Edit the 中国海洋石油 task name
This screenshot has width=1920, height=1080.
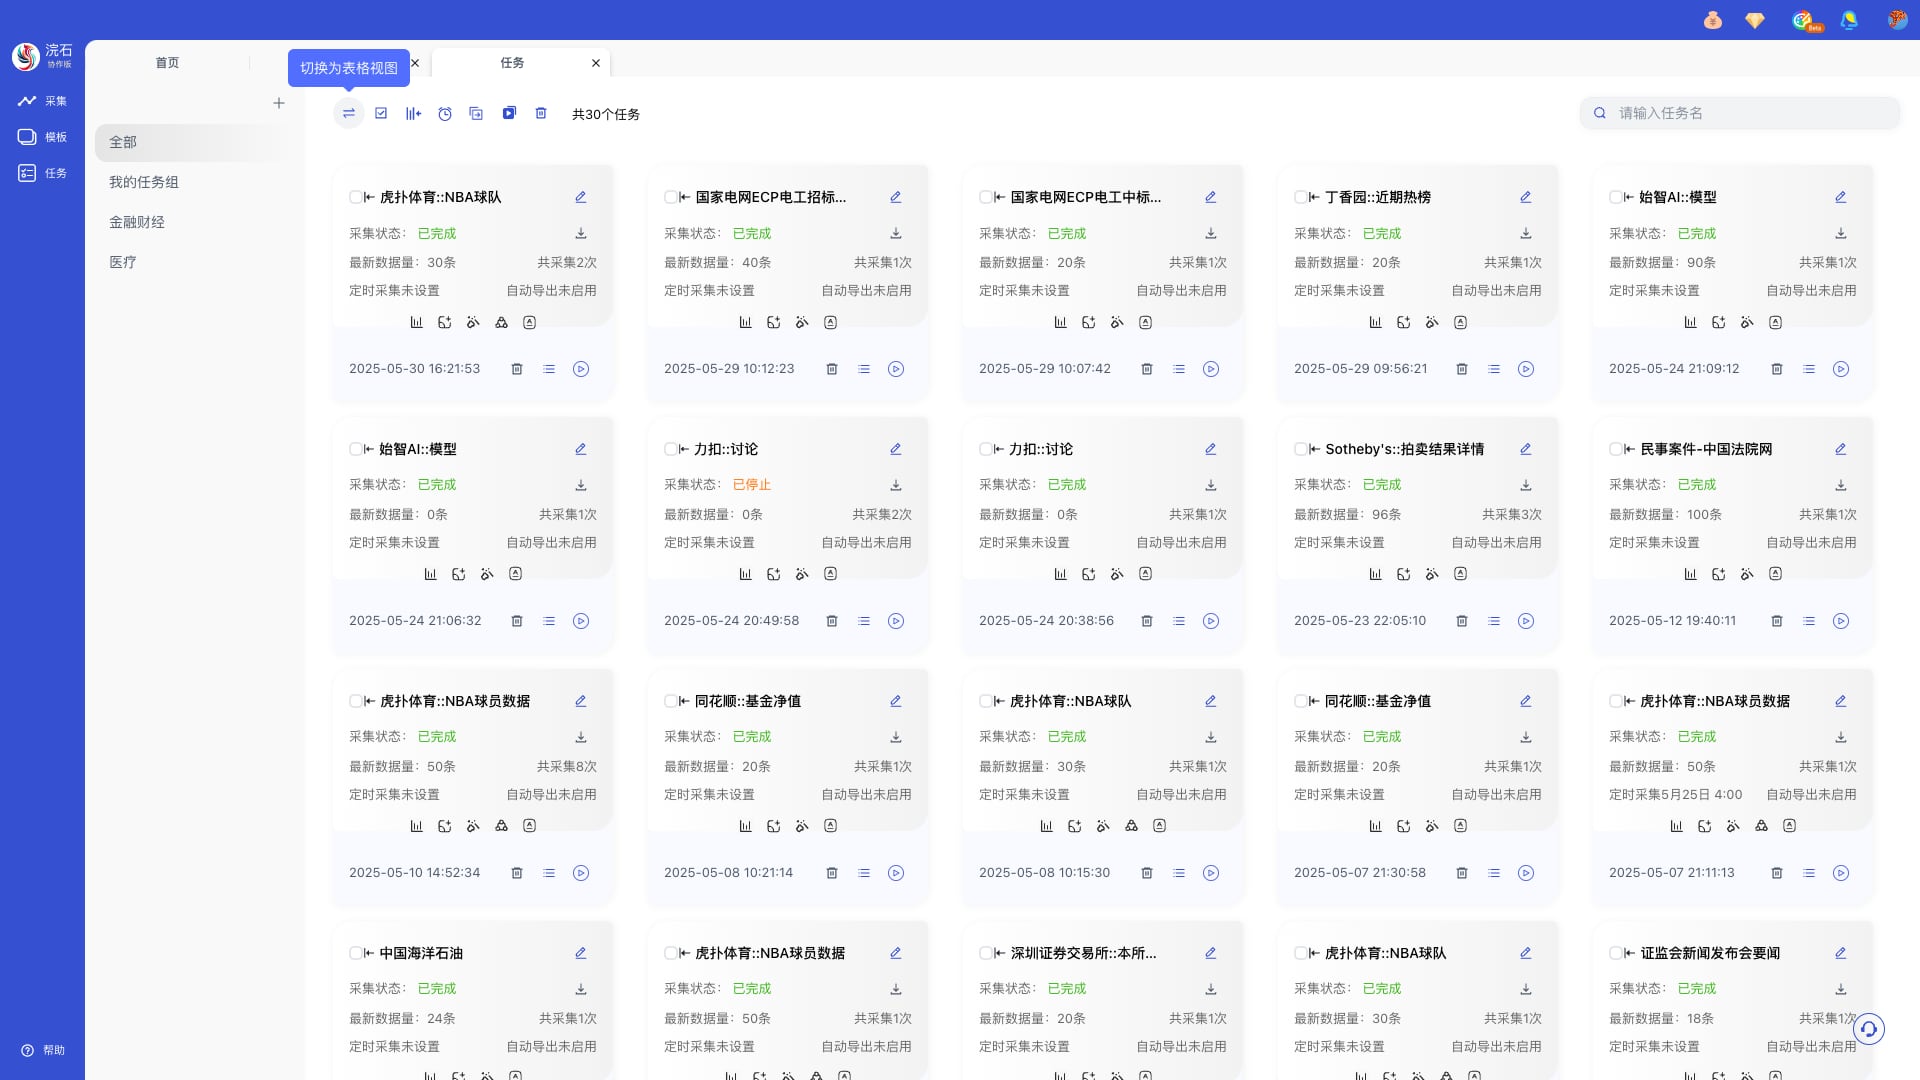tap(581, 953)
